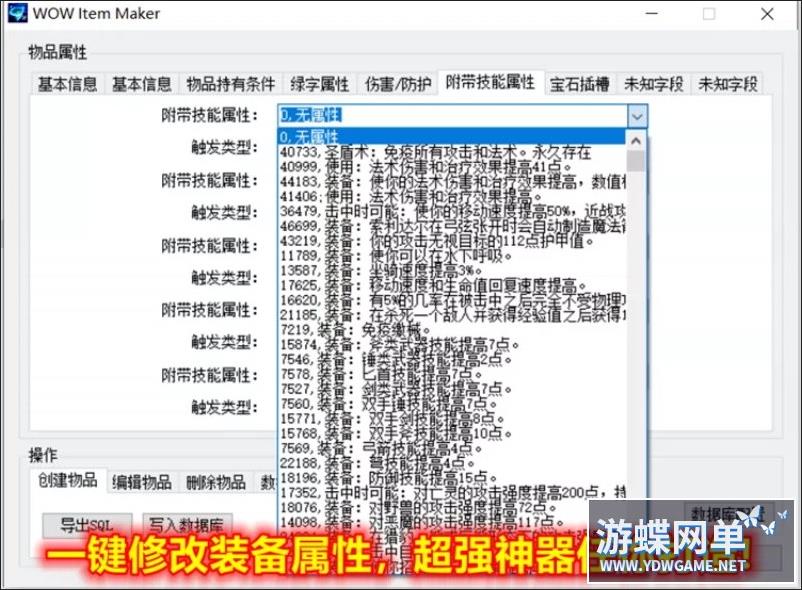The height and width of the screenshot is (590, 802).
Task: Switch to the 编辑物品 operation tab
Action: coord(141,482)
